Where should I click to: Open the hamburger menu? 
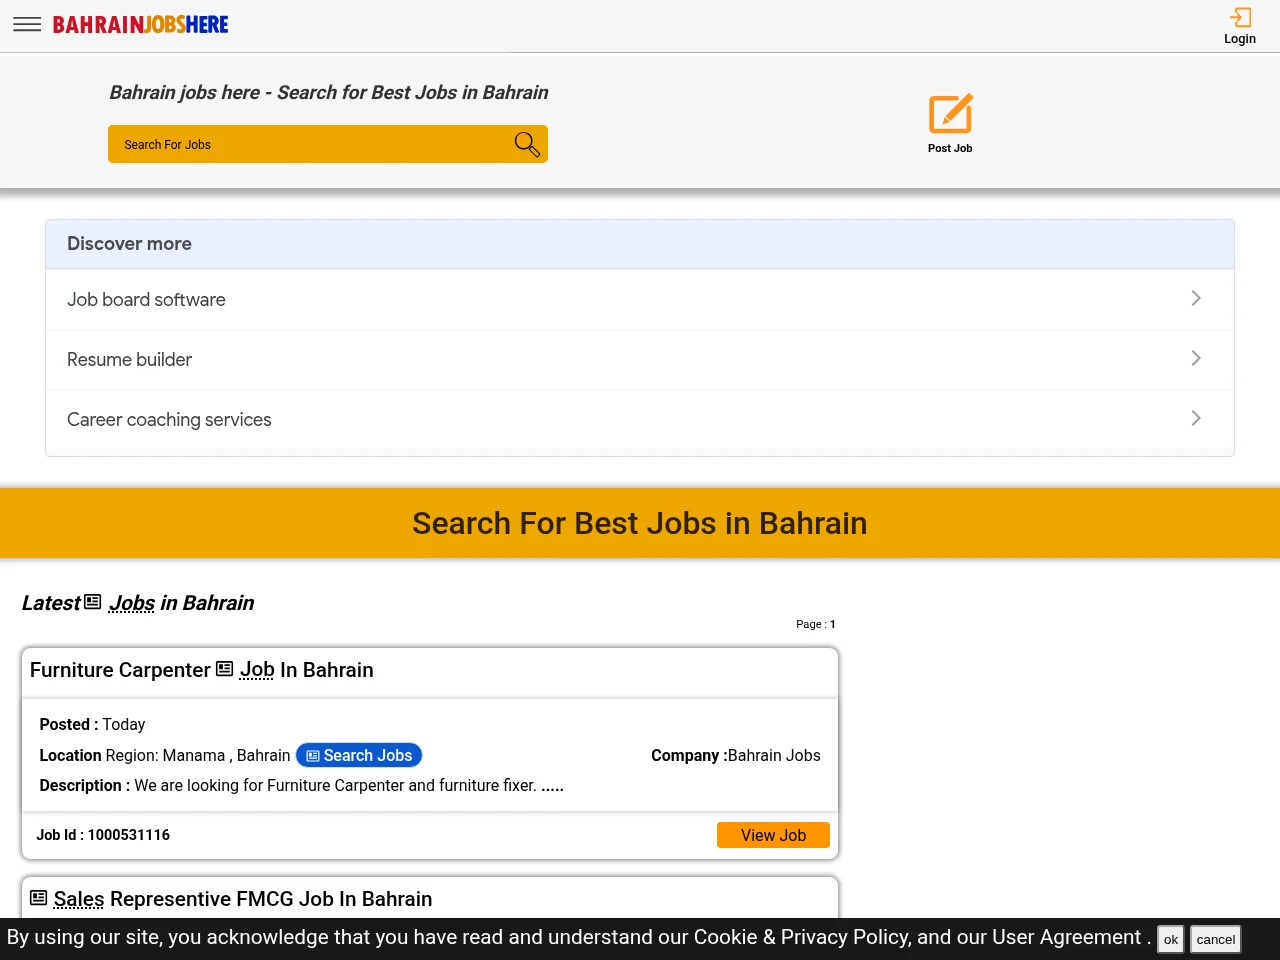tap(27, 24)
